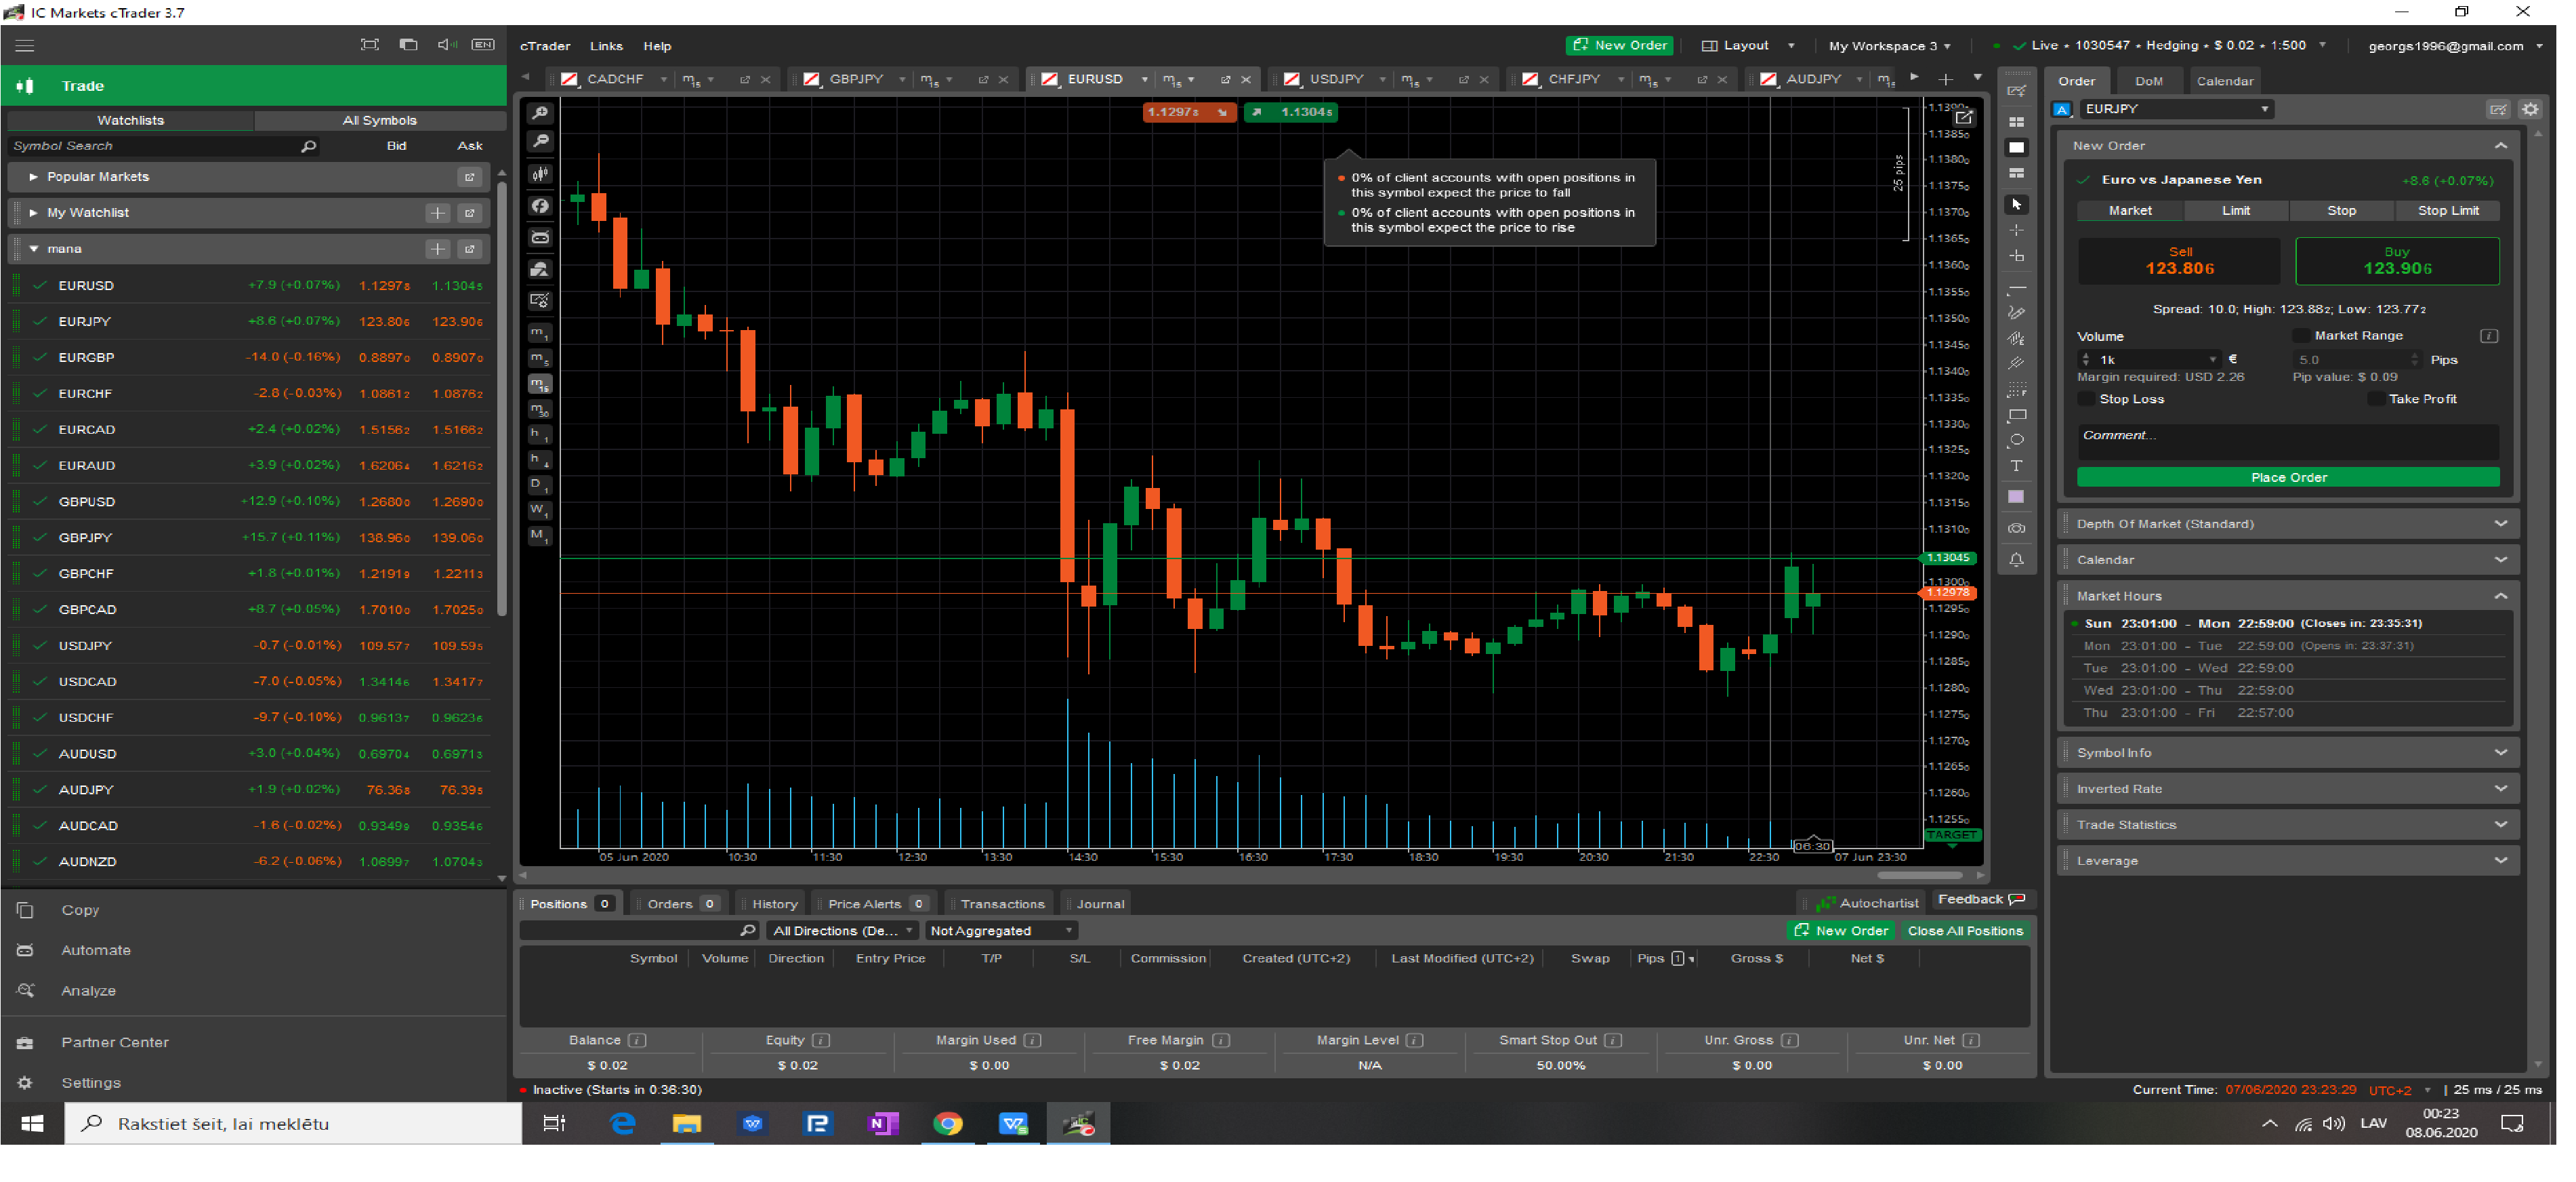Open the EURJPY symbol dropdown
Viewport: 2576px width, 1182px height.
tap(2176, 109)
